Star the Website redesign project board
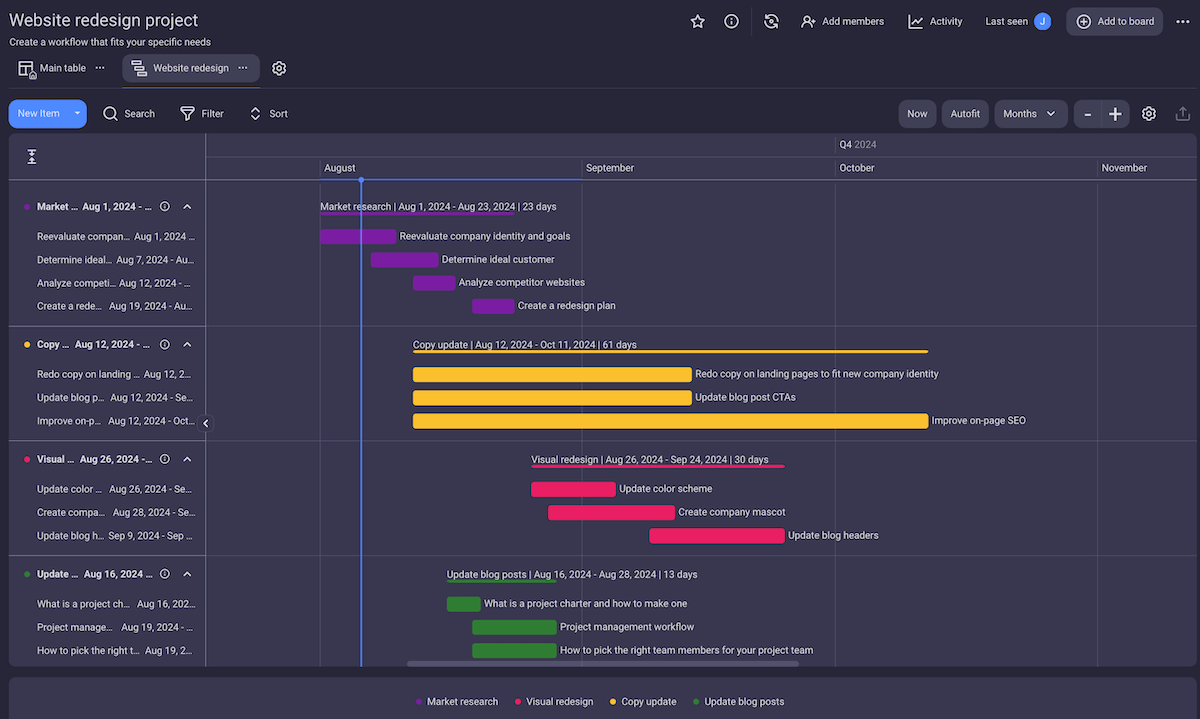 point(697,20)
